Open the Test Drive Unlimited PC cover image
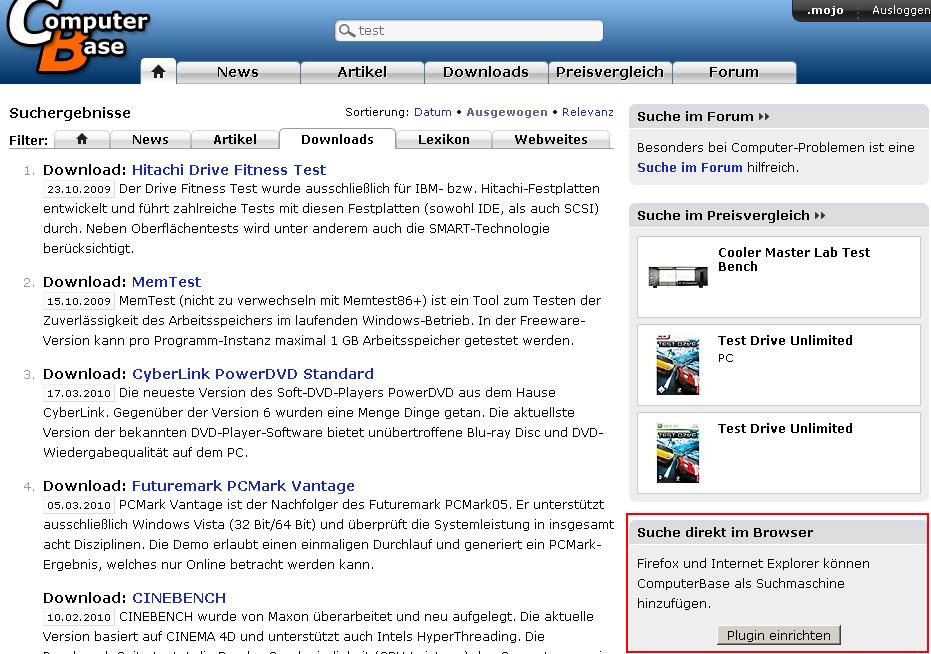The height and width of the screenshot is (654, 931). [x=678, y=365]
